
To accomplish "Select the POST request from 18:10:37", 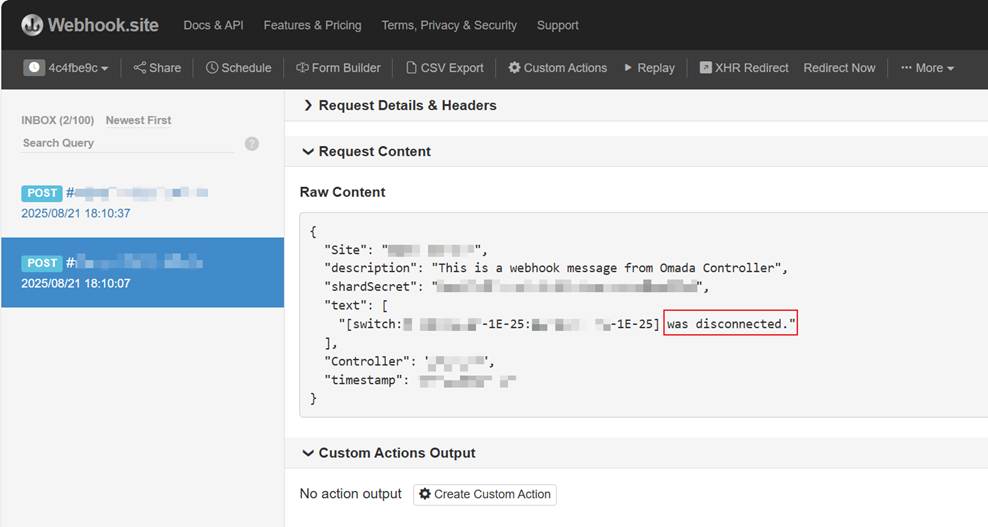I will 142,202.
